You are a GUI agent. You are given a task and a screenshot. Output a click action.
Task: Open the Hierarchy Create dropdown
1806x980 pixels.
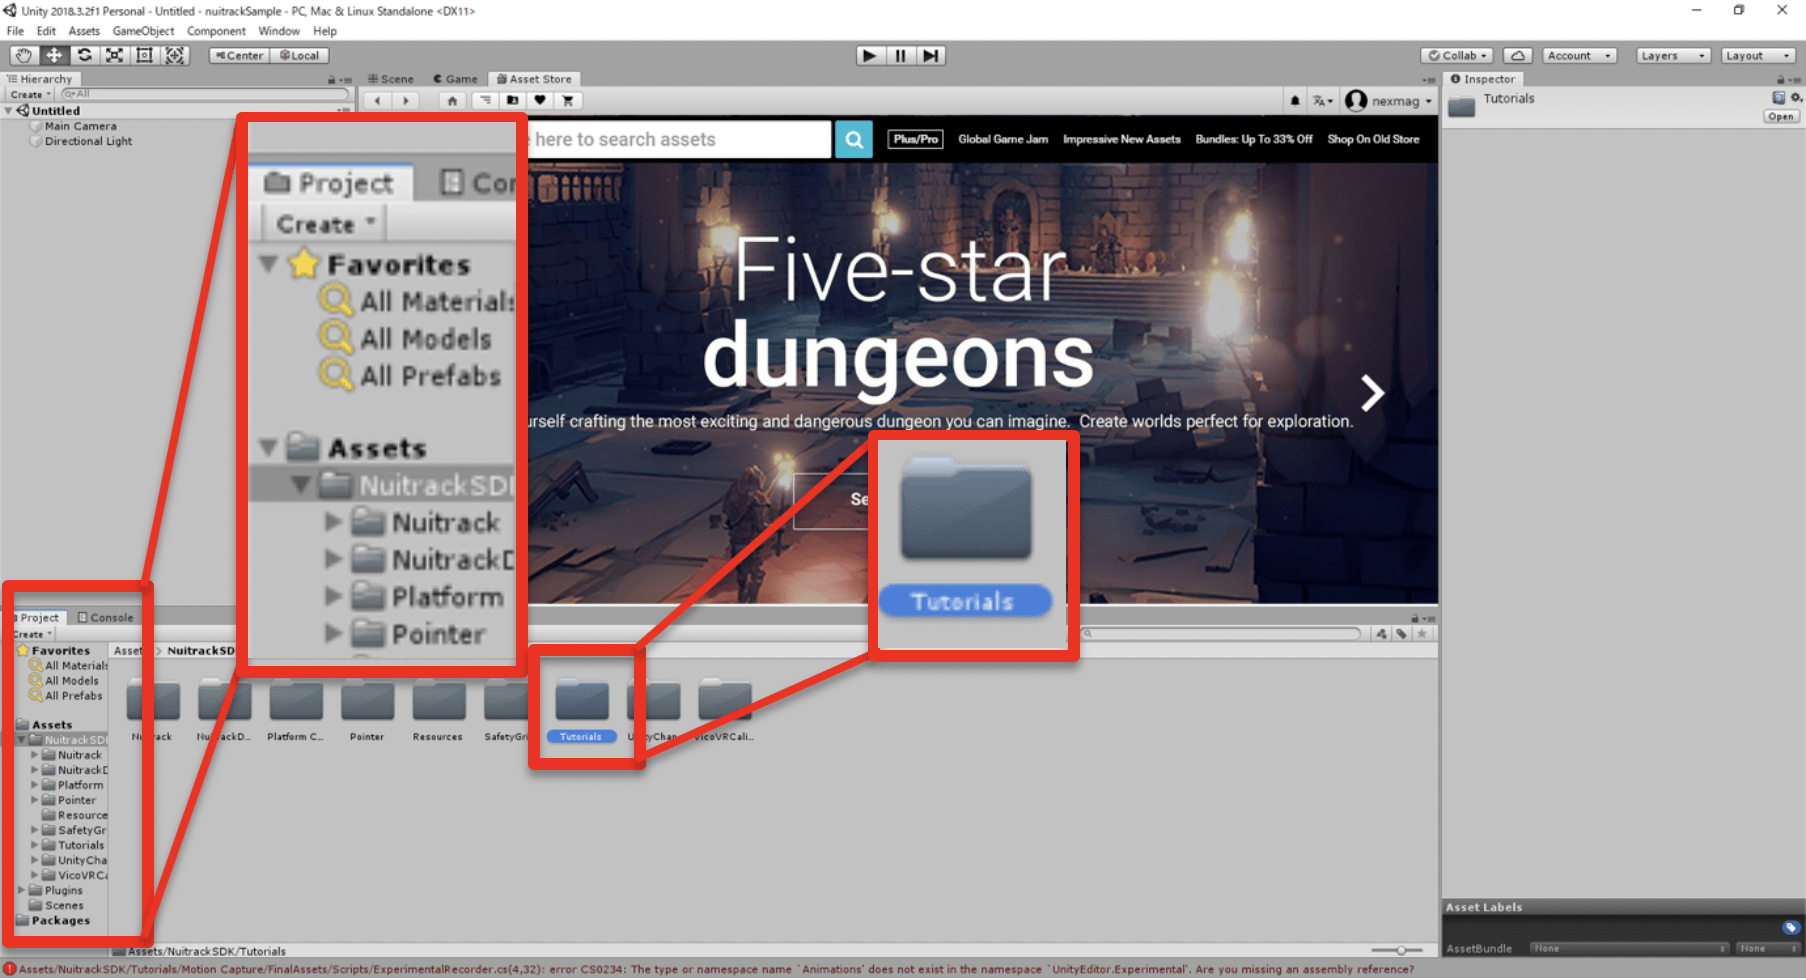point(30,94)
